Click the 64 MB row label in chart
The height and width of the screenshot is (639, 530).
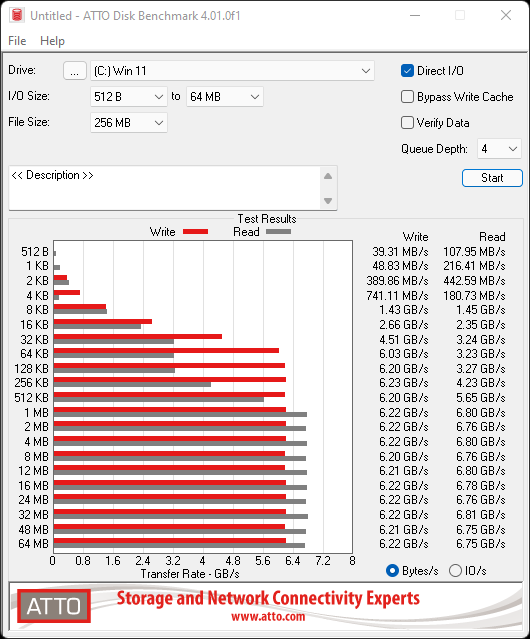[33, 544]
